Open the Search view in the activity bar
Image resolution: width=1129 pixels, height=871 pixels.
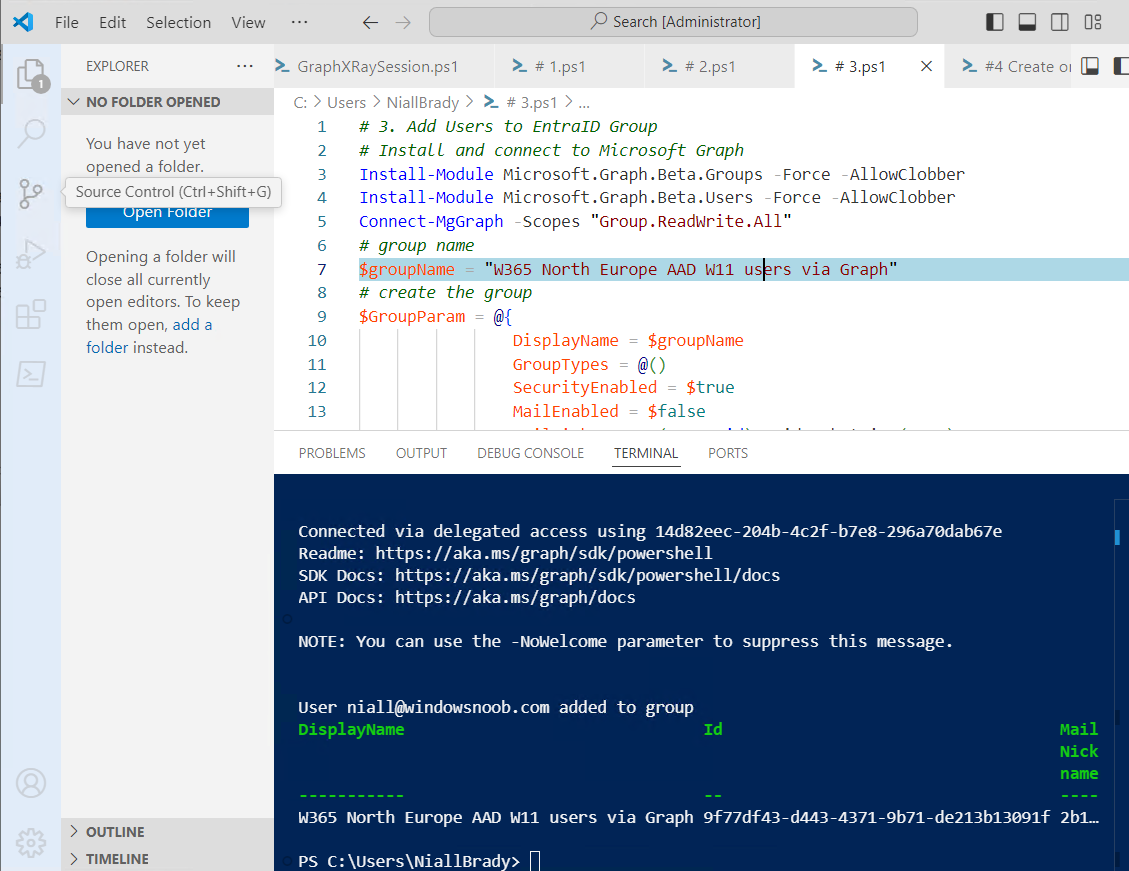click(31, 132)
